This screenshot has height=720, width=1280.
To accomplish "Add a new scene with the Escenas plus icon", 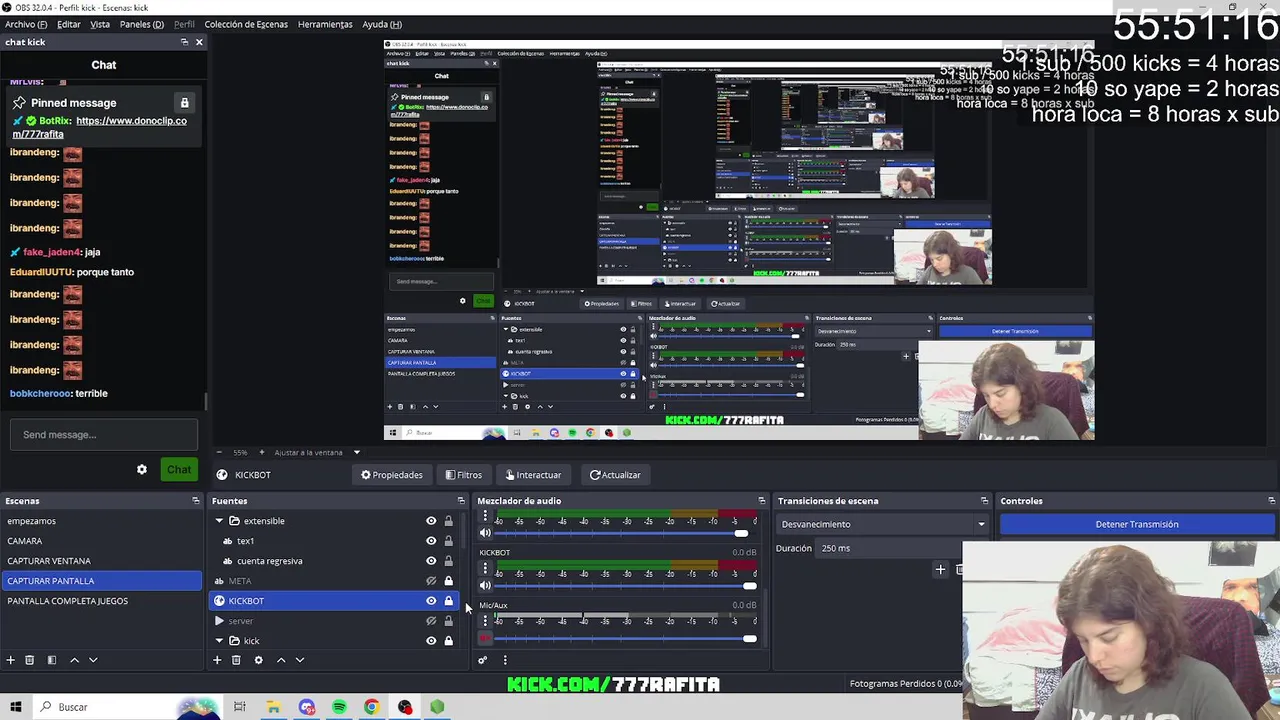I will point(11,660).
